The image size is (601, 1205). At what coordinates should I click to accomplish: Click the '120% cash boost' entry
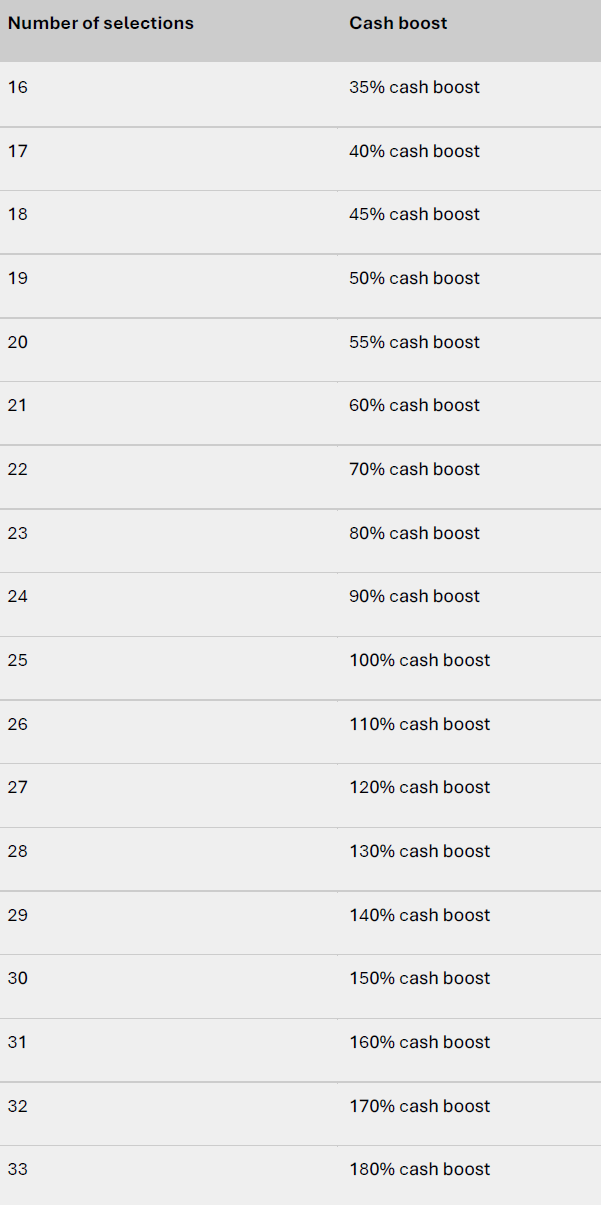[420, 788]
